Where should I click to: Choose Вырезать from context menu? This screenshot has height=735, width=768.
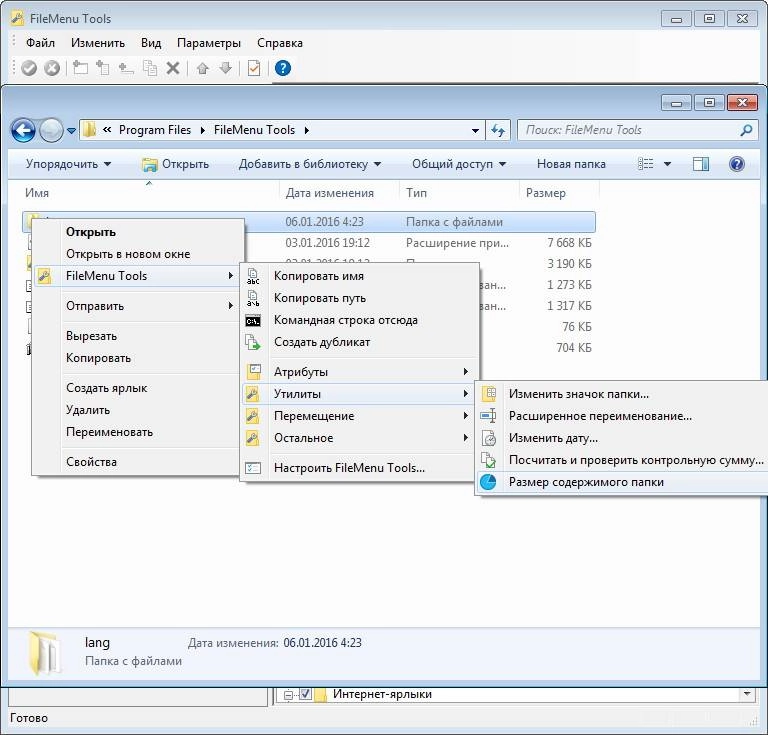coord(137,336)
